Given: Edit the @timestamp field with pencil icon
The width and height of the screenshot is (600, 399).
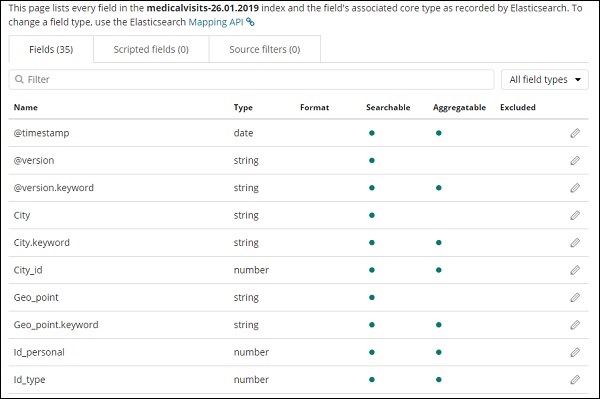Looking at the screenshot, I should click(x=575, y=133).
